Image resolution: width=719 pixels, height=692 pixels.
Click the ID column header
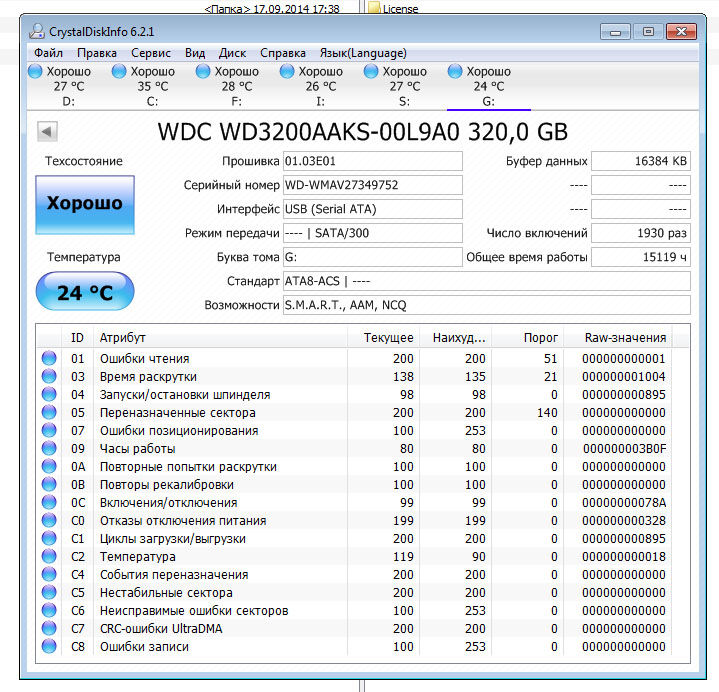77,338
